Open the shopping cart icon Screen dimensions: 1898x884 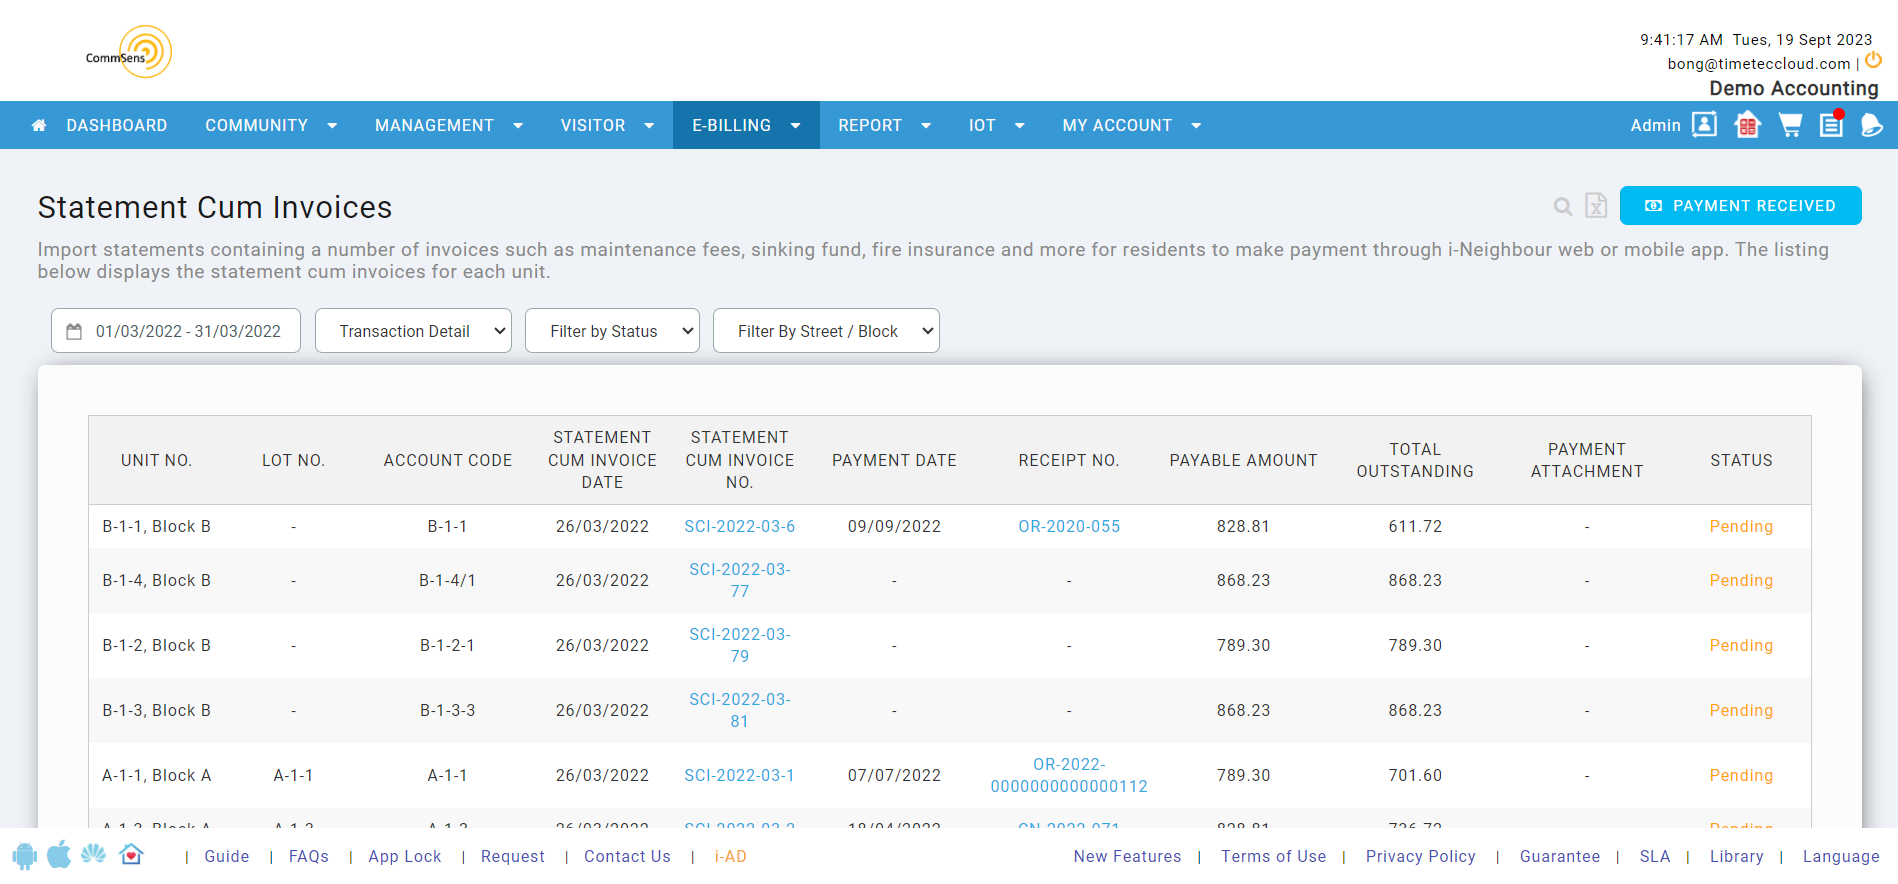1790,125
